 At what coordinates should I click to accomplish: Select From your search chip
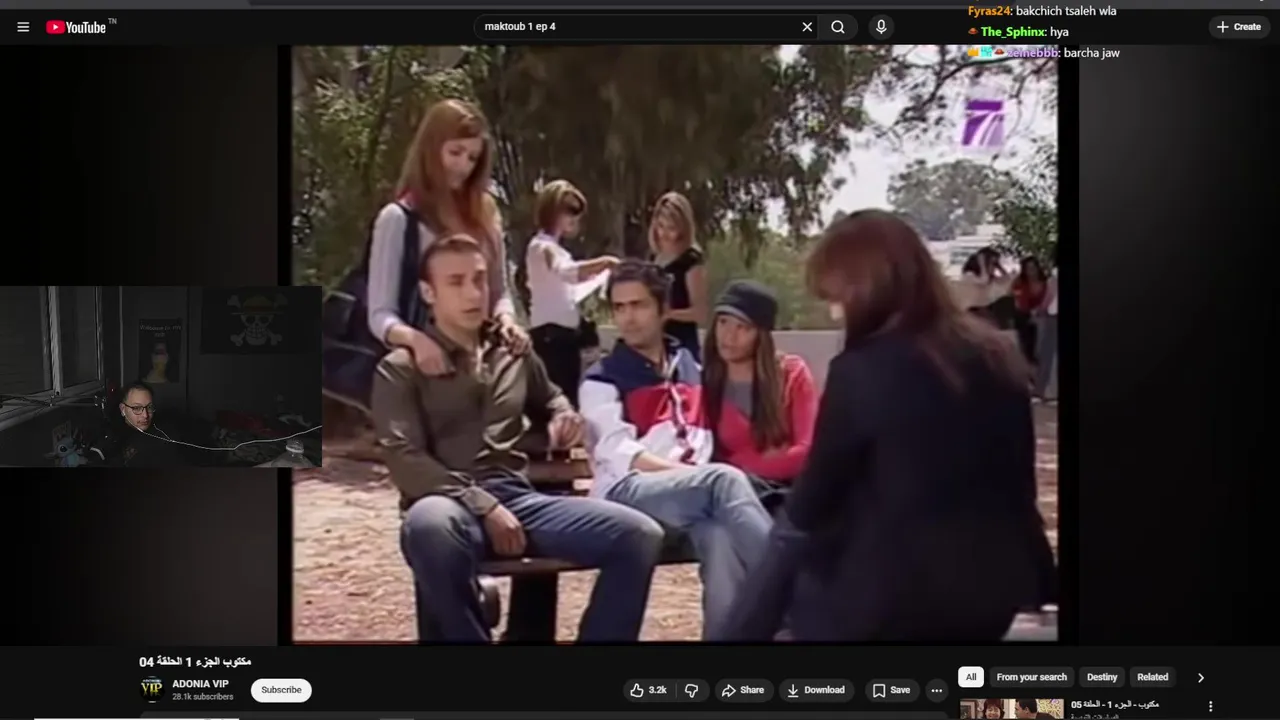click(x=1031, y=677)
